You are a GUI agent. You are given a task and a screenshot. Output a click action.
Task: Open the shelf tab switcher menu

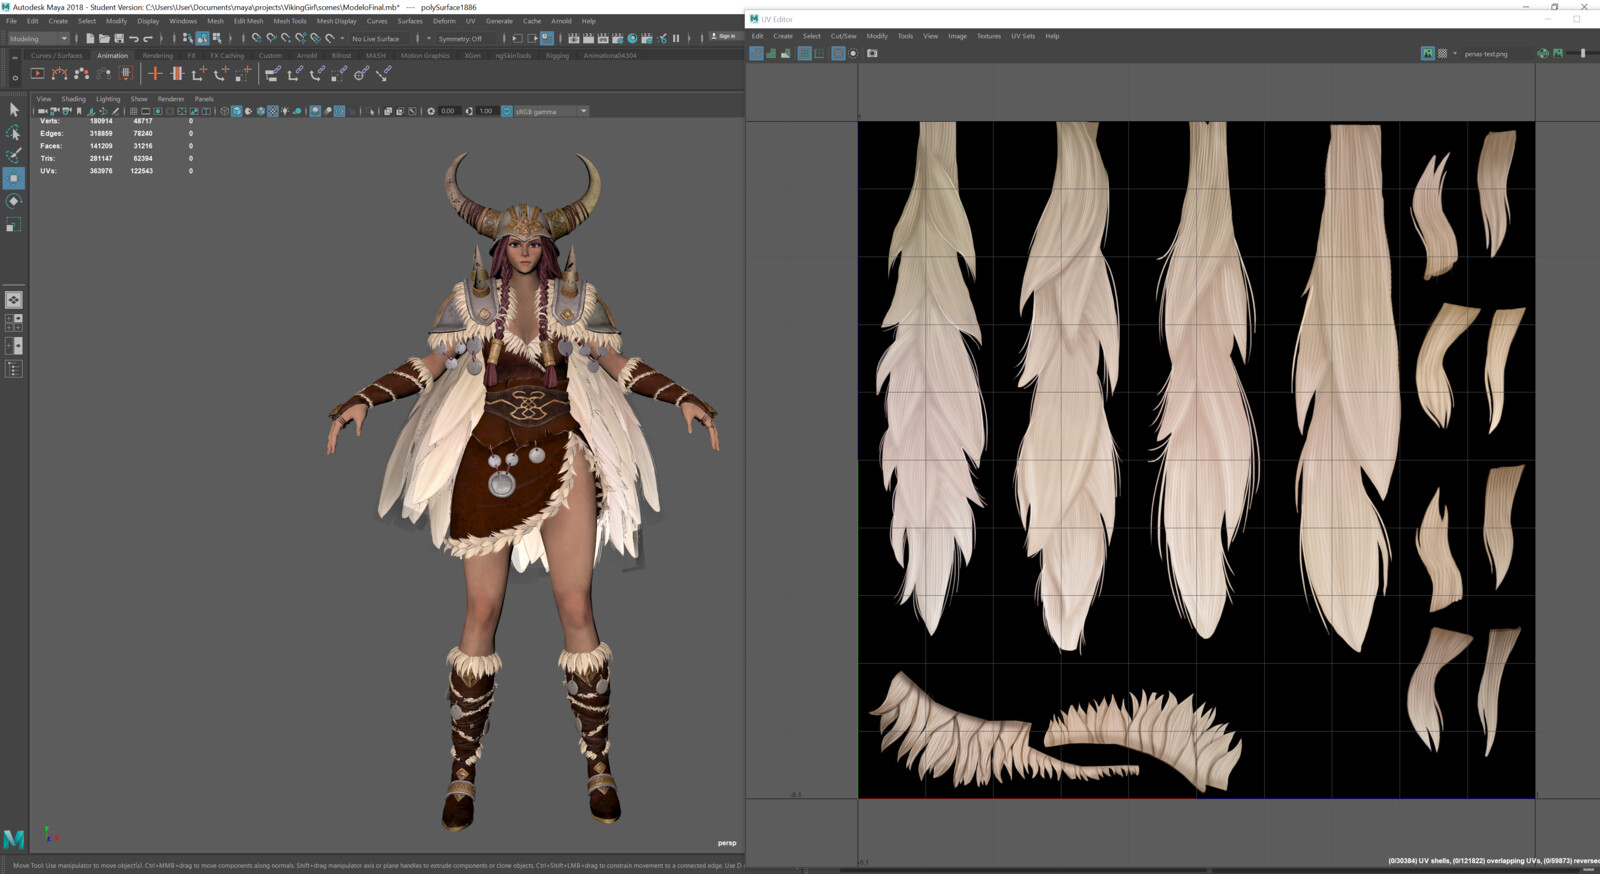[x=15, y=57]
